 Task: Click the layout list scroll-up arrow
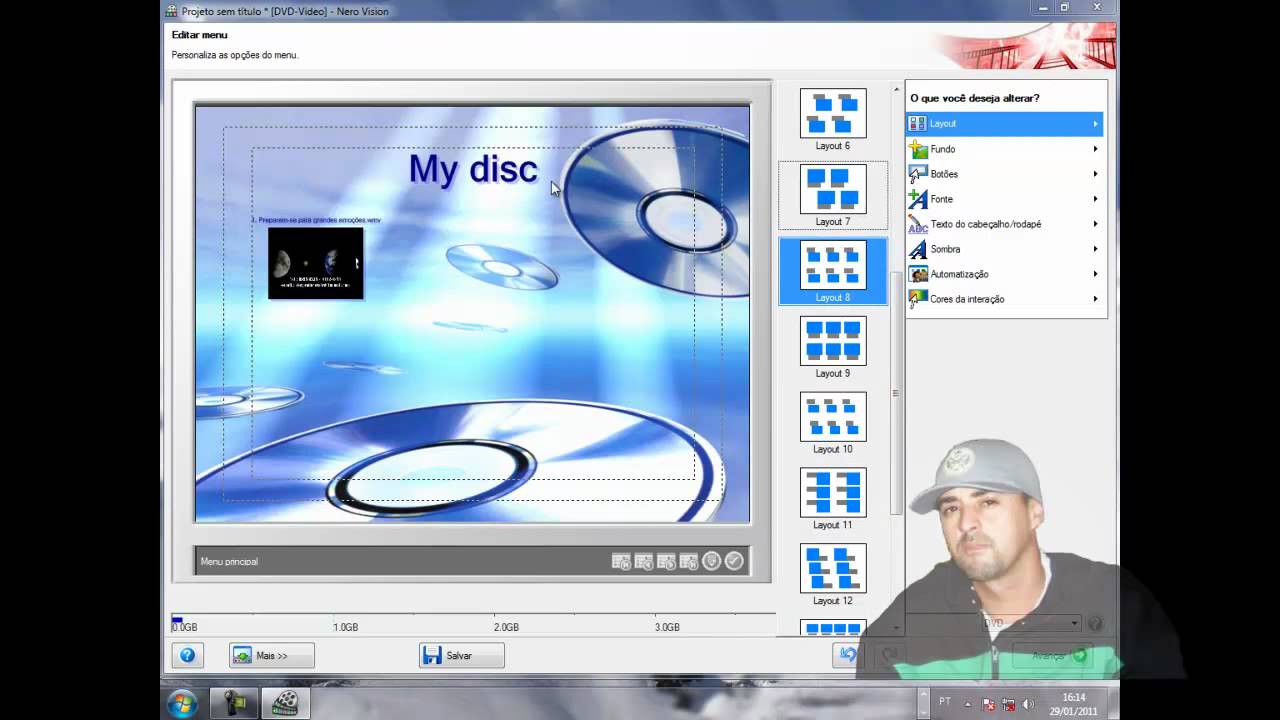coord(896,90)
